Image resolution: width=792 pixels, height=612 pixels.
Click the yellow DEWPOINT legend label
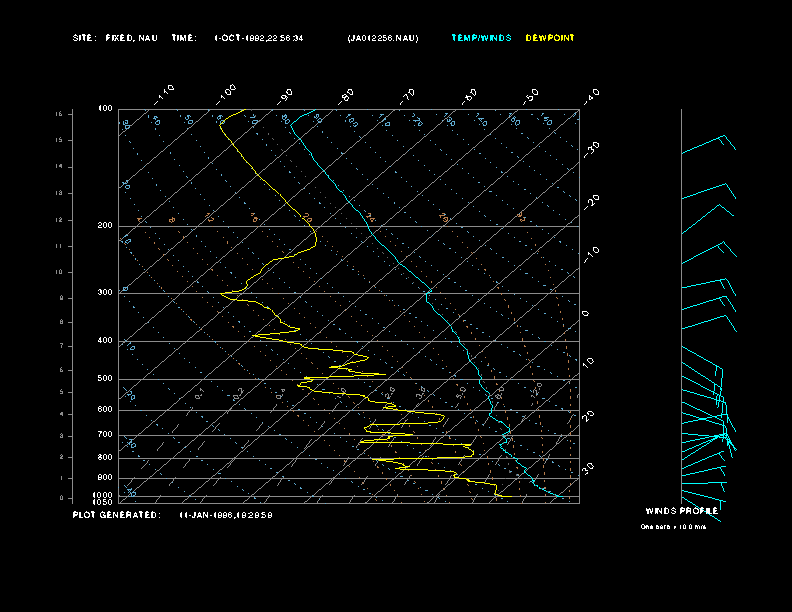click(550, 38)
